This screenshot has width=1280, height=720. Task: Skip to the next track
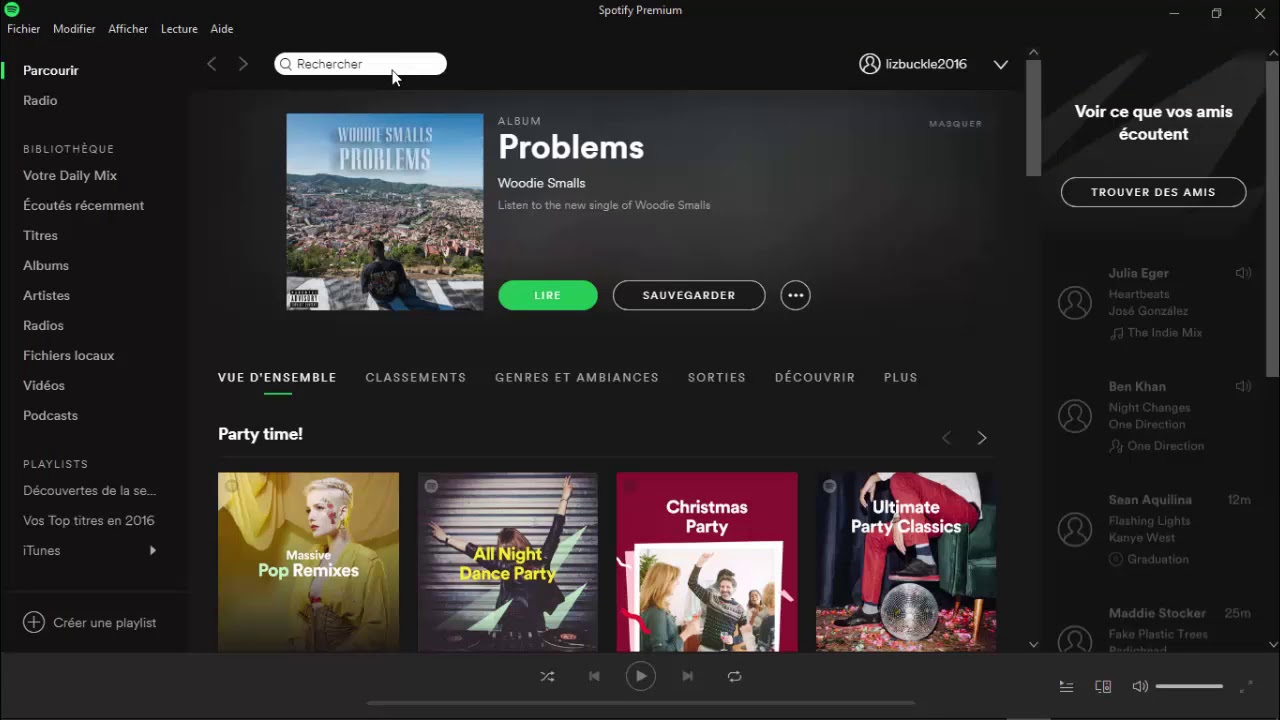pyautogui.click(x=687, y=676)
